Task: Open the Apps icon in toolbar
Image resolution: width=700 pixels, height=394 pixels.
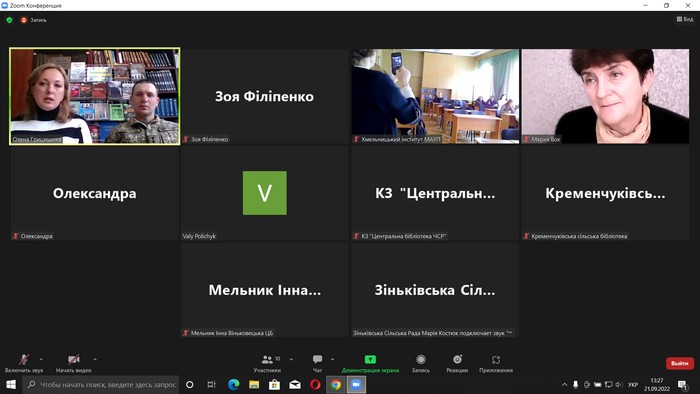Action: (x=496, y=359)
